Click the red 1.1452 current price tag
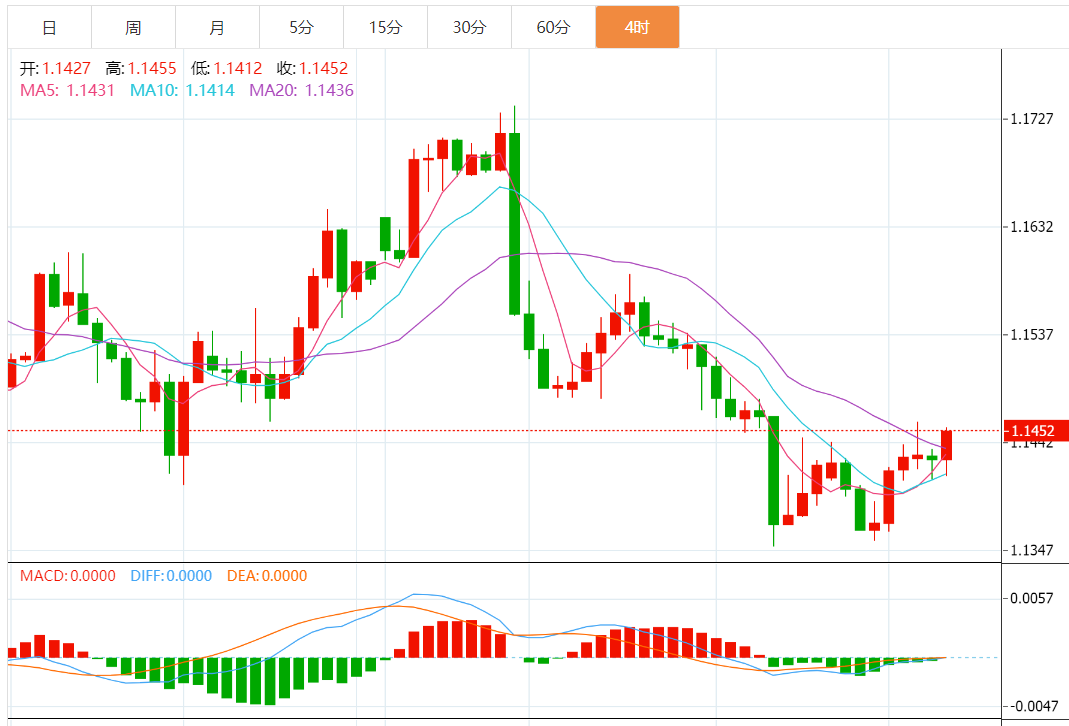1069x726 pixels. pos(1036,431)
